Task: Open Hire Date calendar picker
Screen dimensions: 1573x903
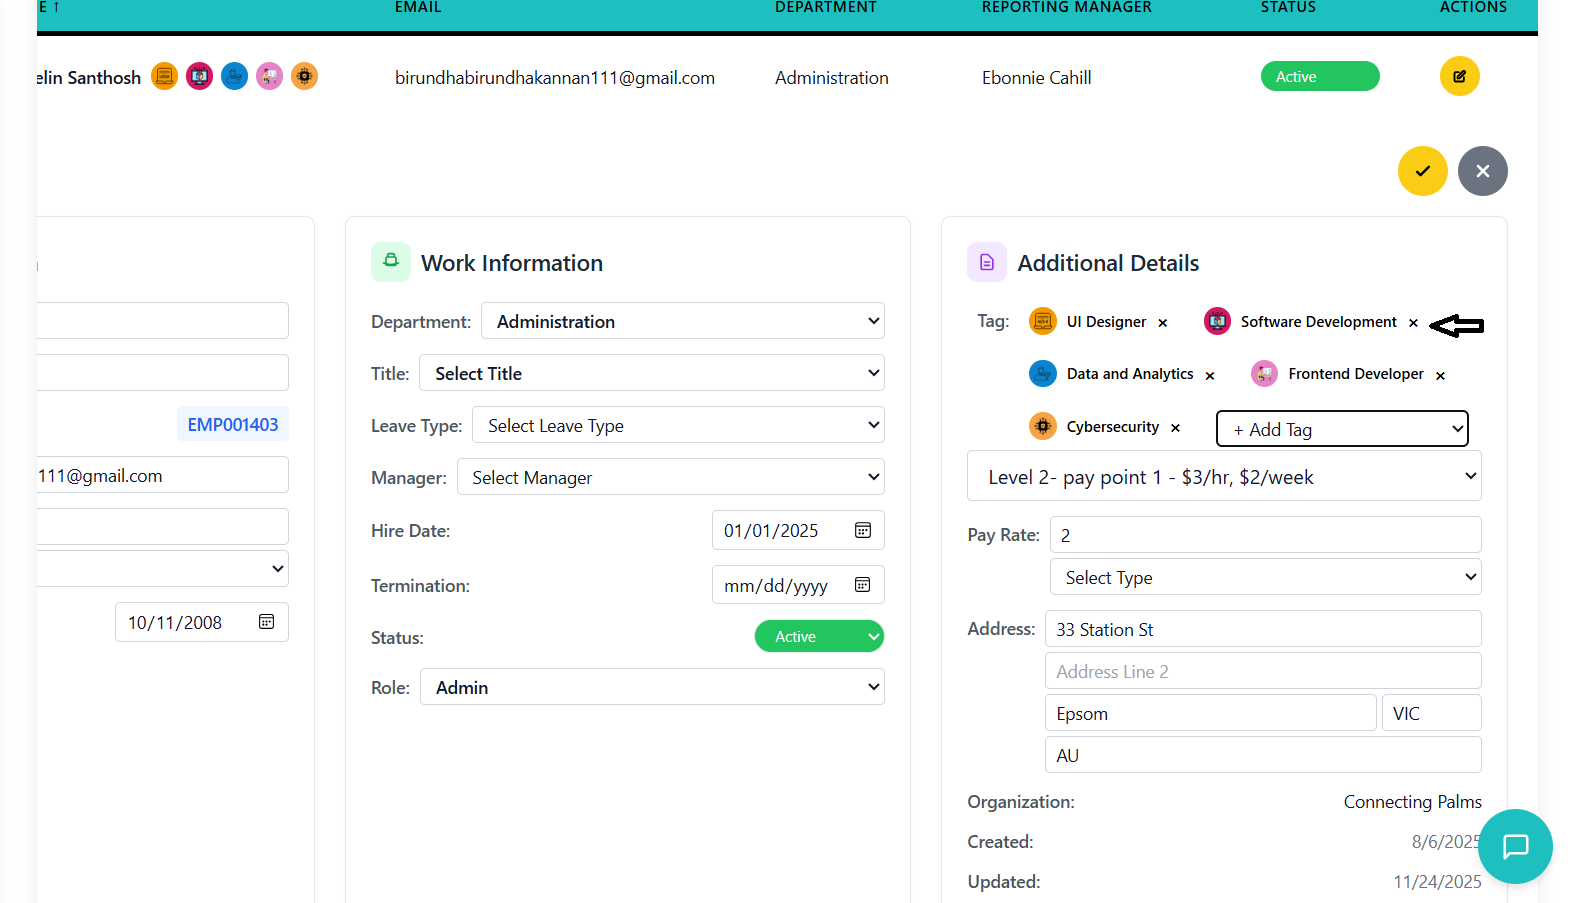Action: 863,530
